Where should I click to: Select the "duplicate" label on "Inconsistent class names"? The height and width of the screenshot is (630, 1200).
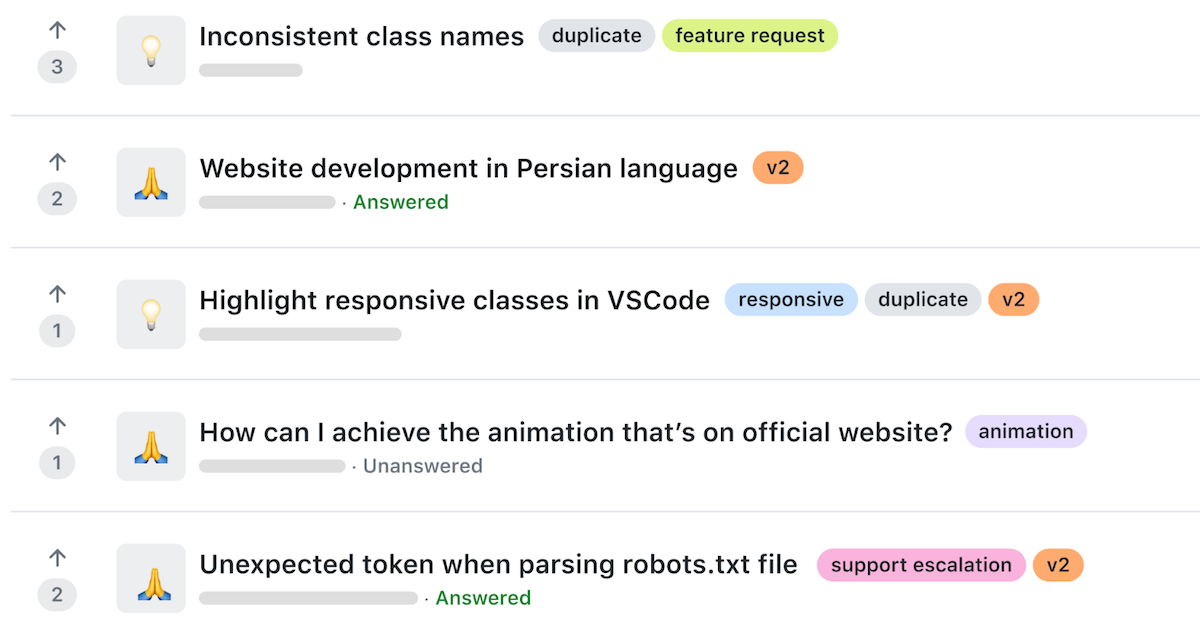[x=596, y=35]
